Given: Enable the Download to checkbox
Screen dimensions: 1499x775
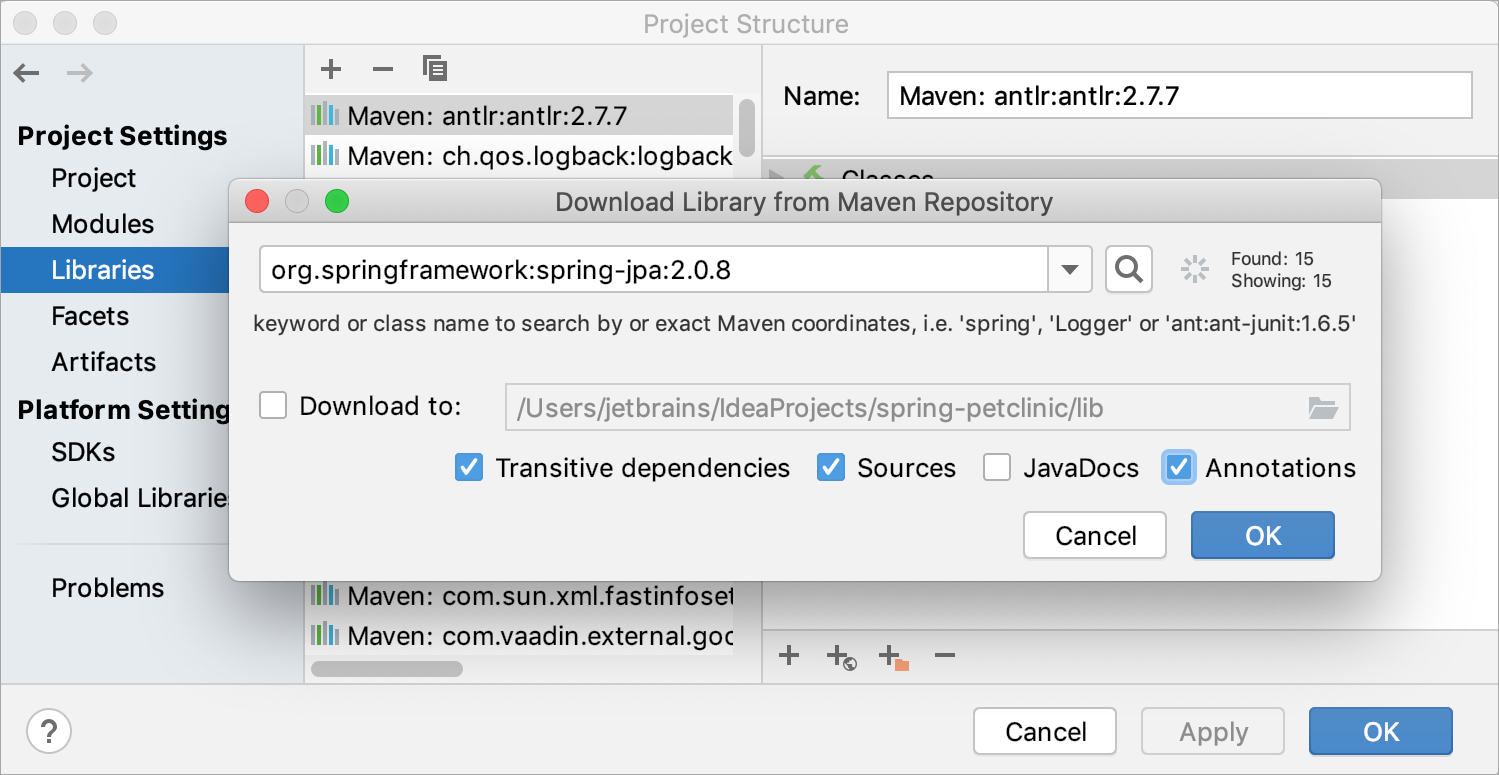Looking at the screenshot, I should pyautogui.click(x=273, y=406).
